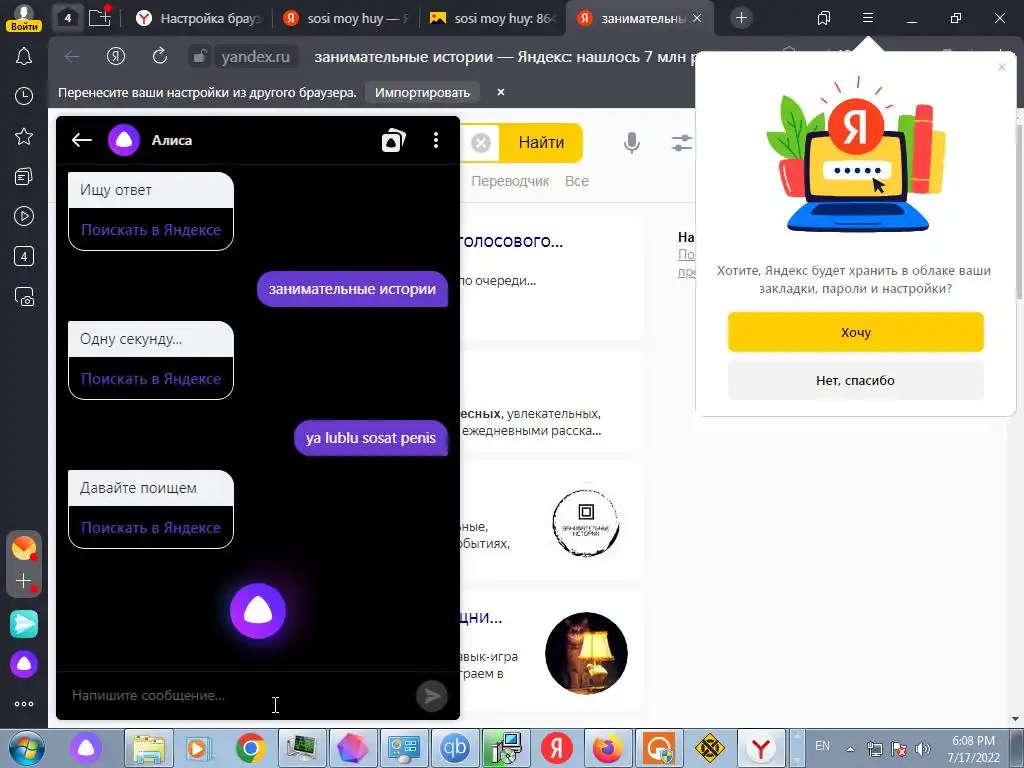Click Поискать в Яндексе under Одну секунду

click(x=151, y=379)
